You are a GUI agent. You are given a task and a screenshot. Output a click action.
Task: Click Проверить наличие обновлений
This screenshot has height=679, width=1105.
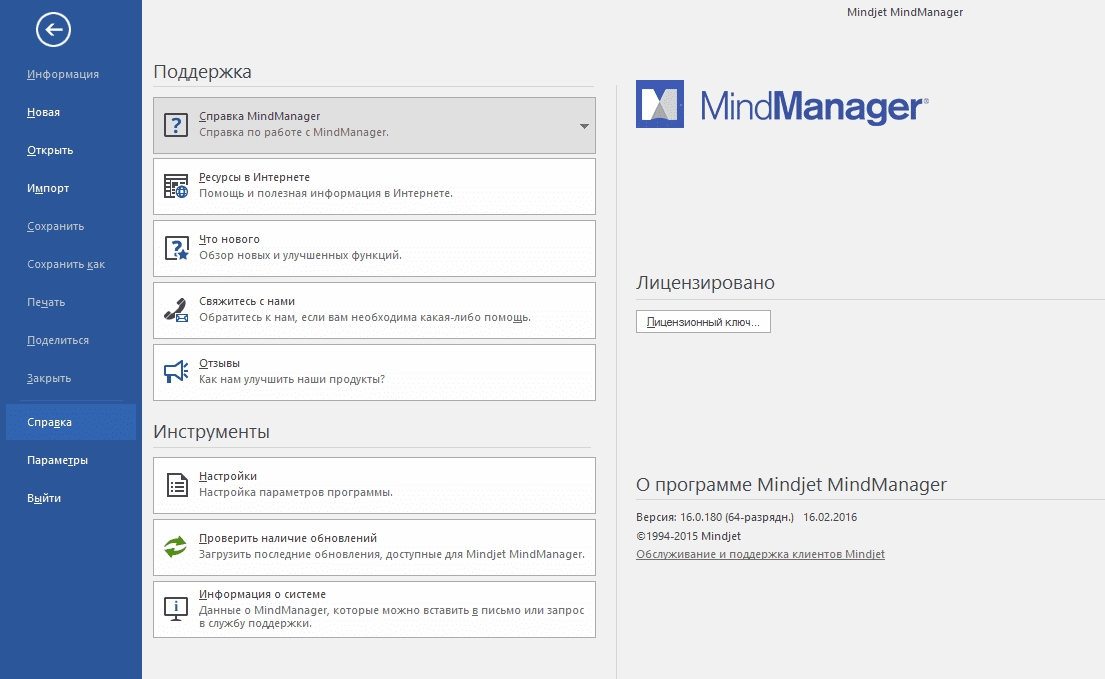pos(374,547)
